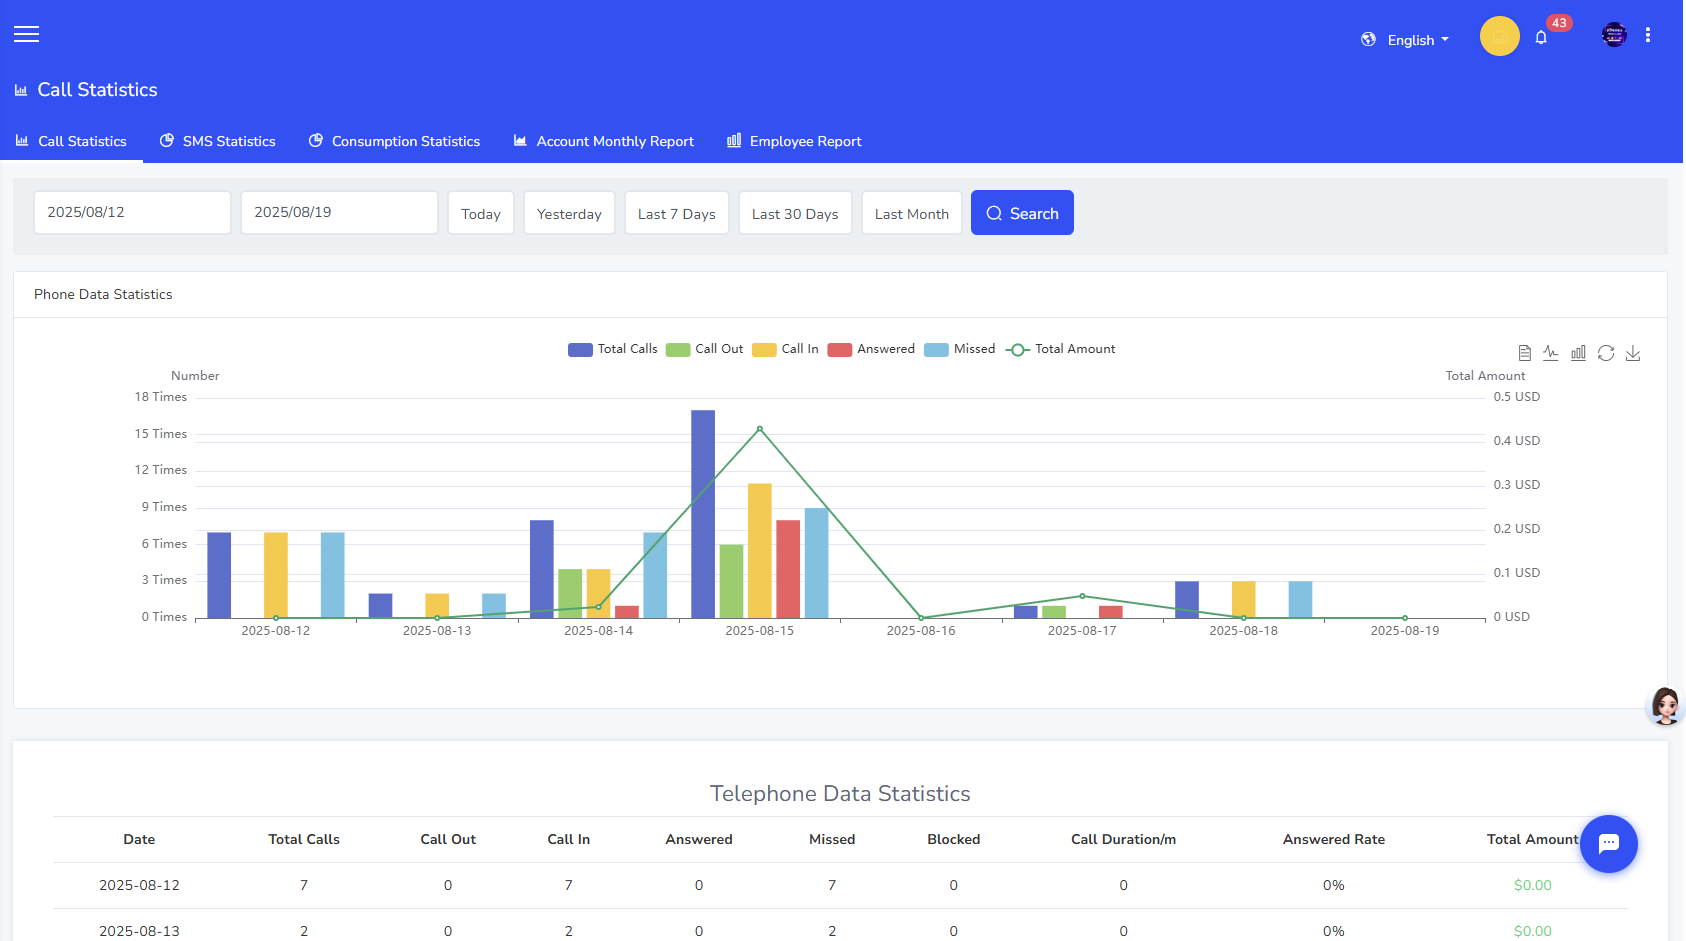Image resolution: width=1686 pixels, height=941 pixels.
Task: Restore chart with the refresh icon
Action: click(x=1606, y=353)
